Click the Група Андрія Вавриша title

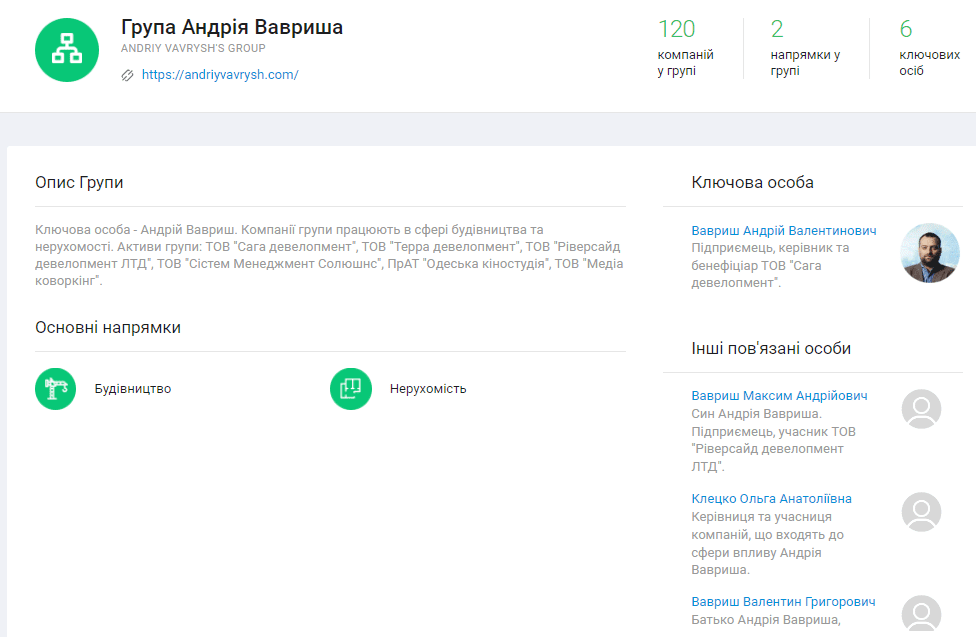pyautogui.click(x=232, y=27)
